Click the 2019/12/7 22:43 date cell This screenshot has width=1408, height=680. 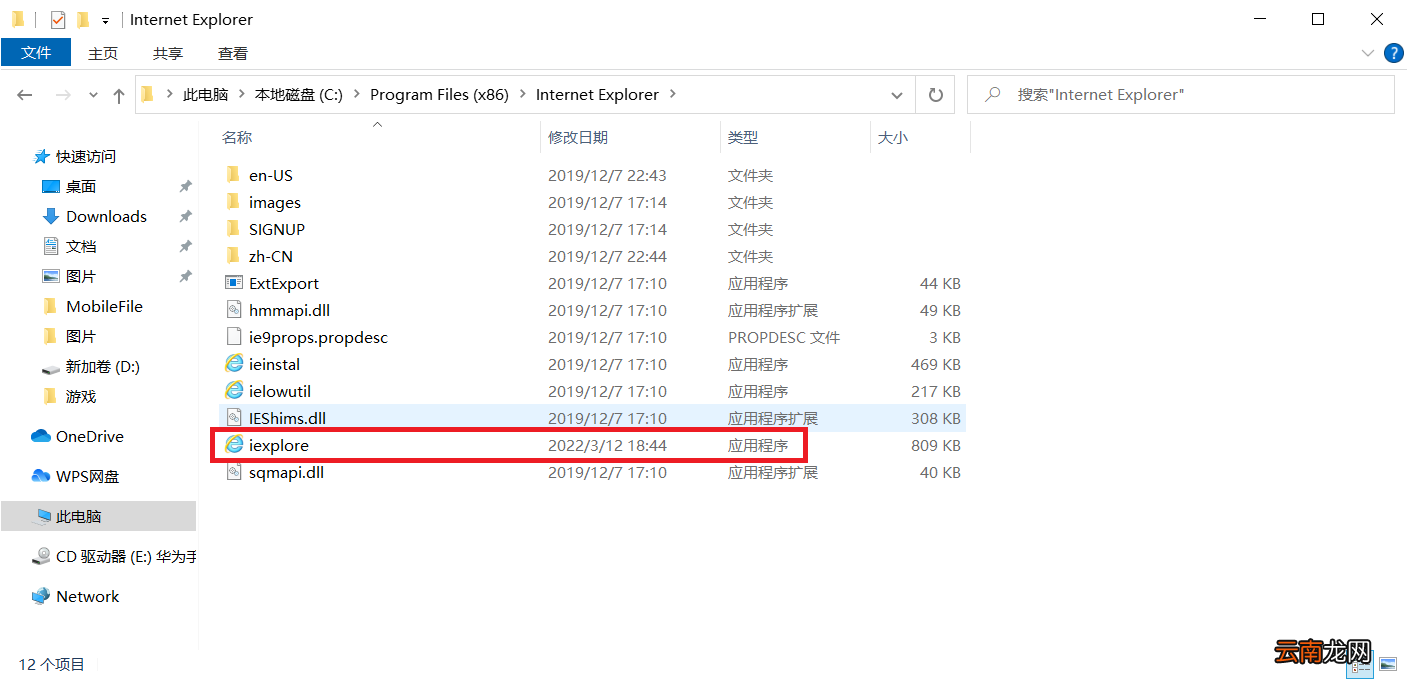click(607, 175)
